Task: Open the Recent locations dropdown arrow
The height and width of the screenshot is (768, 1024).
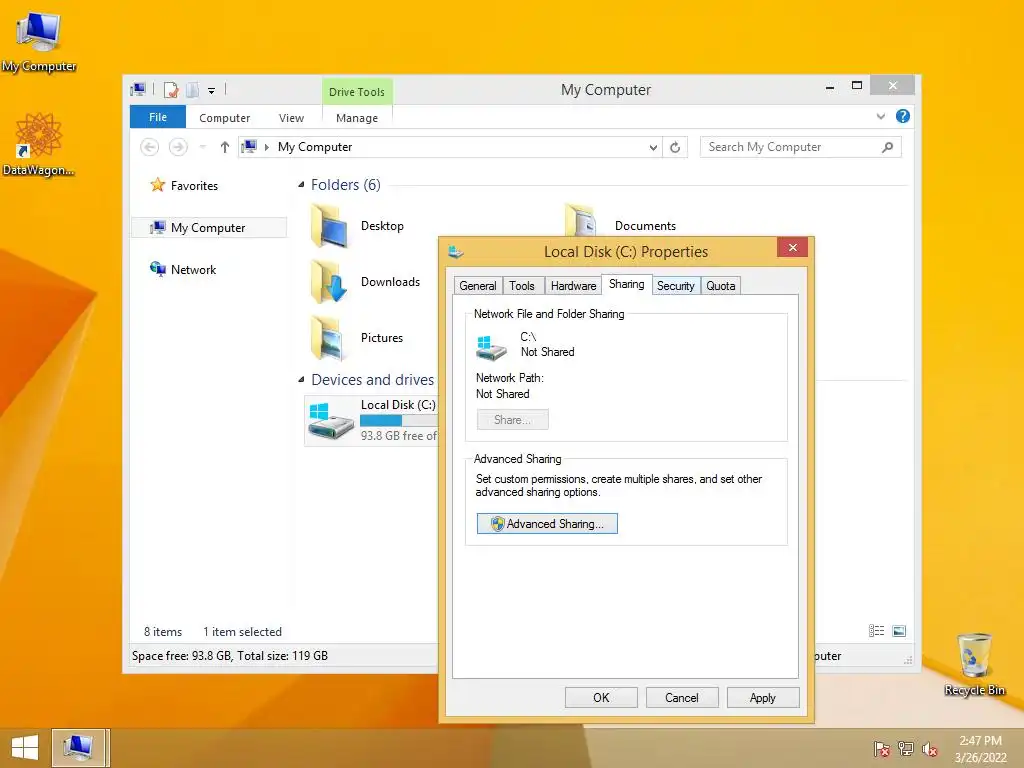Action: tap(202, 148)
